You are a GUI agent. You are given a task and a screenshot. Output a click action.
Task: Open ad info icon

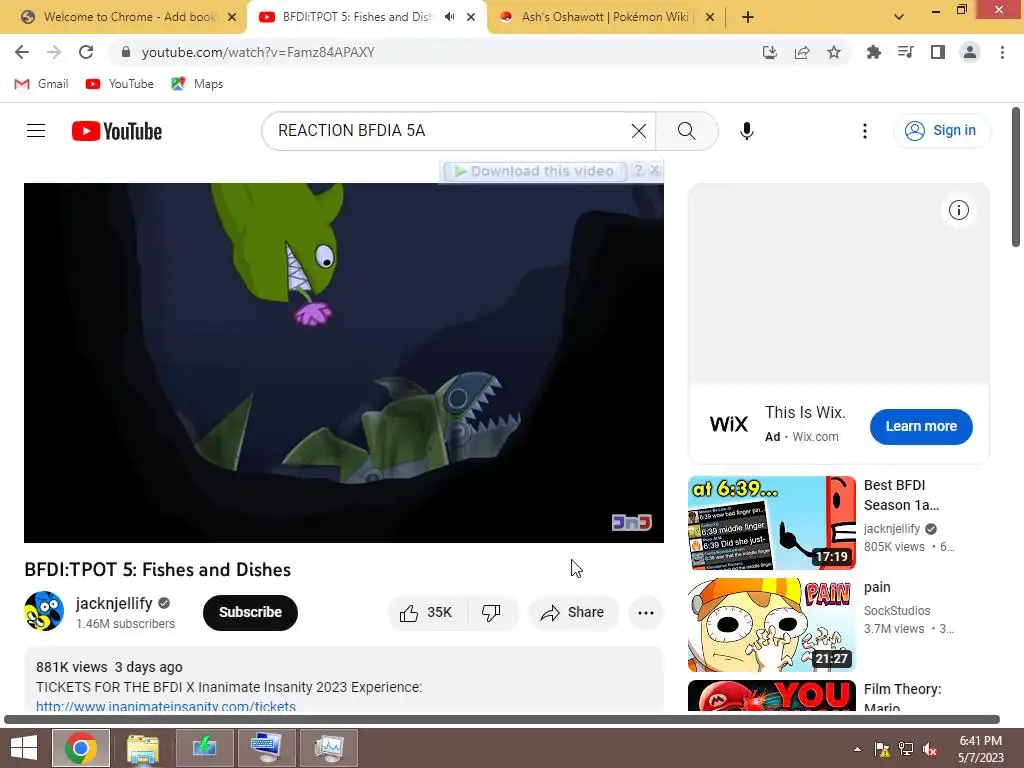959,210
